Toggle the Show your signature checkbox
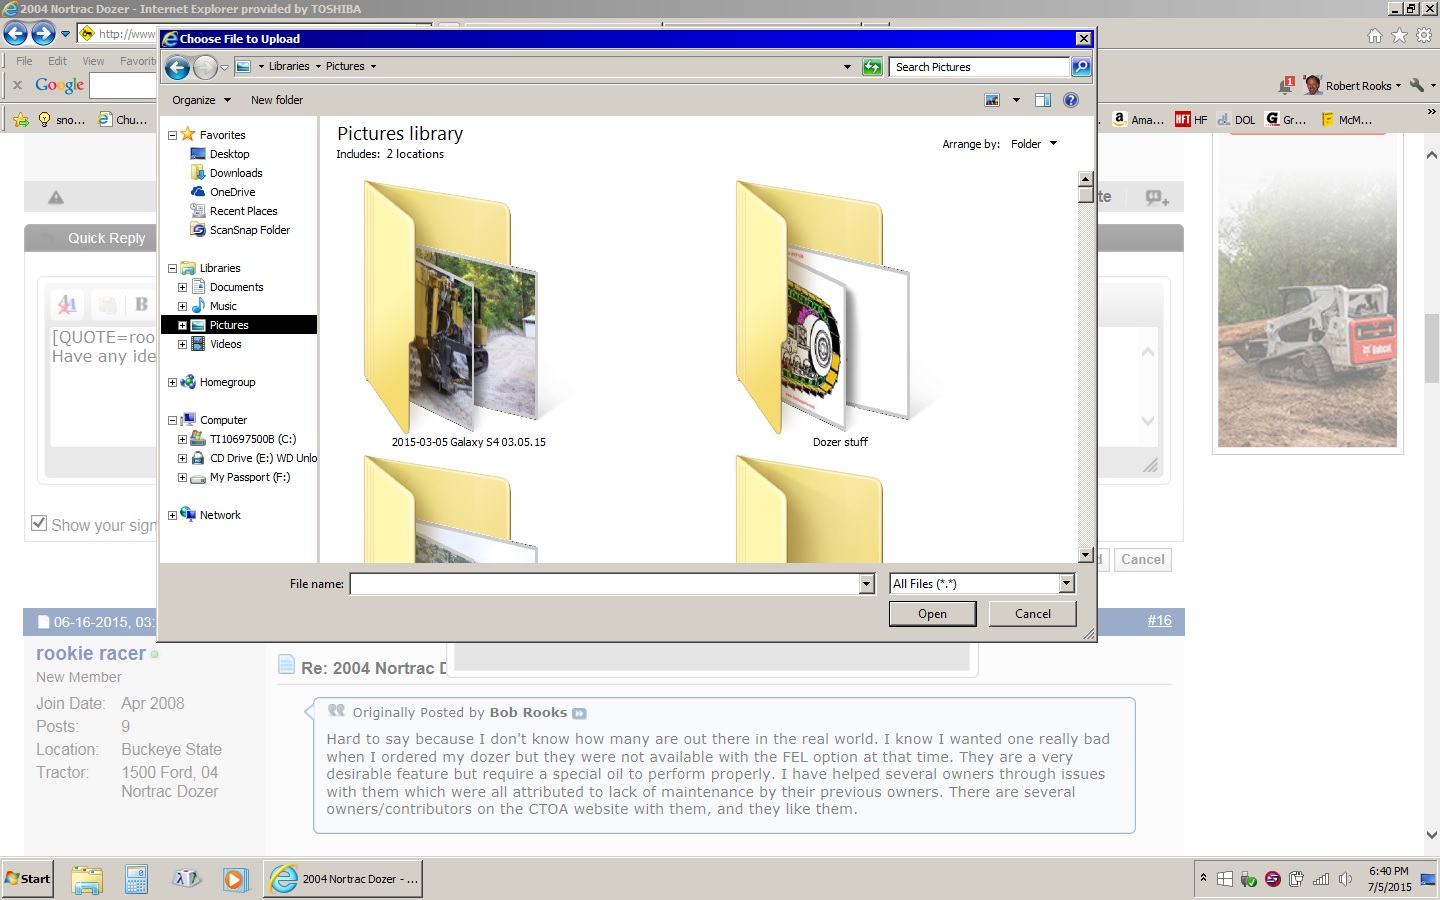Screen dimensions: 1440x900 point(39,523)
